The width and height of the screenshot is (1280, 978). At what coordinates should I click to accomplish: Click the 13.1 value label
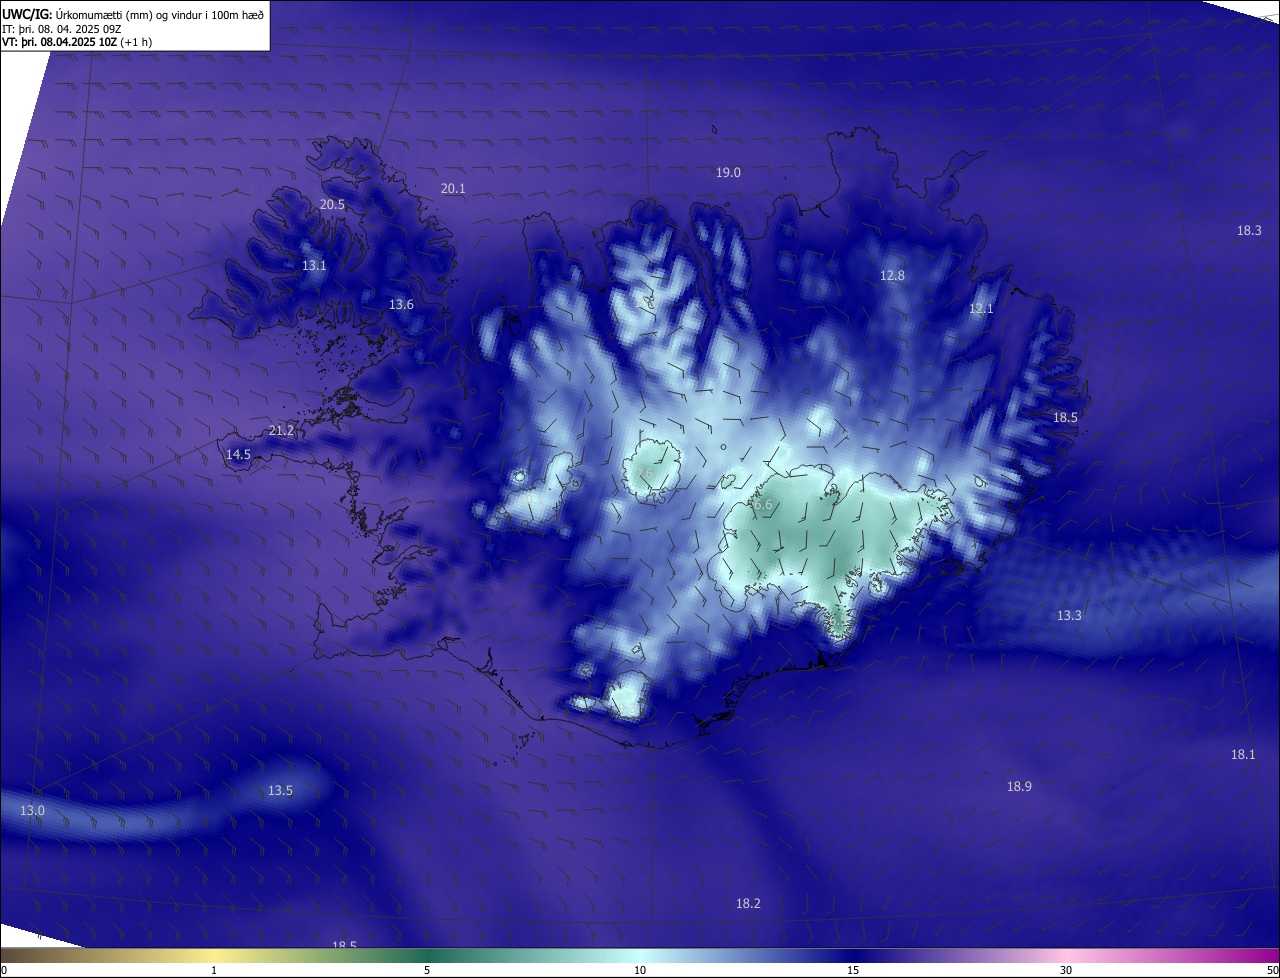coord(314,265)
